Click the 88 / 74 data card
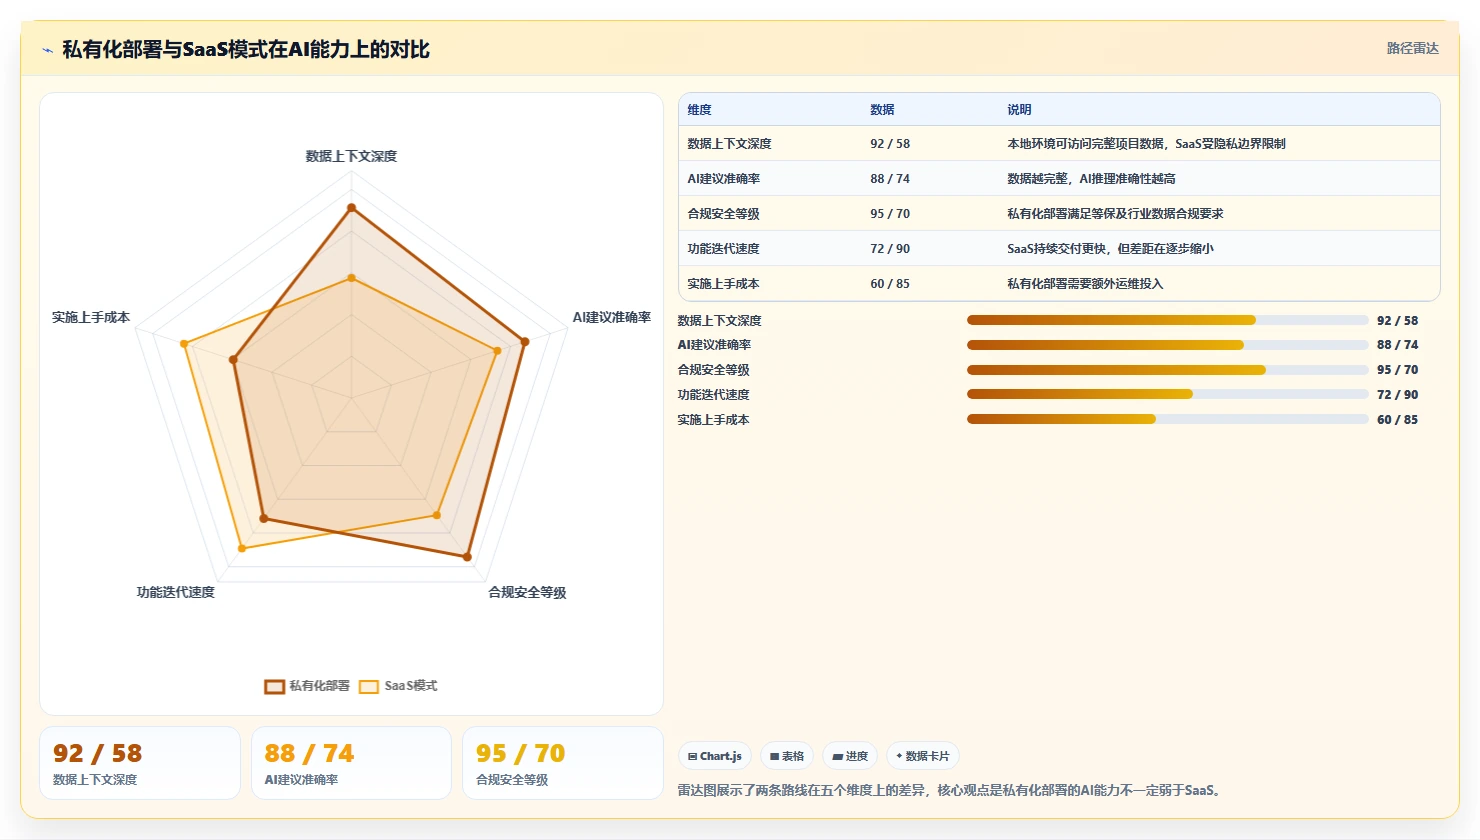Image resolution: width=1480 pixels, height=840 pixels. (351, 763)
